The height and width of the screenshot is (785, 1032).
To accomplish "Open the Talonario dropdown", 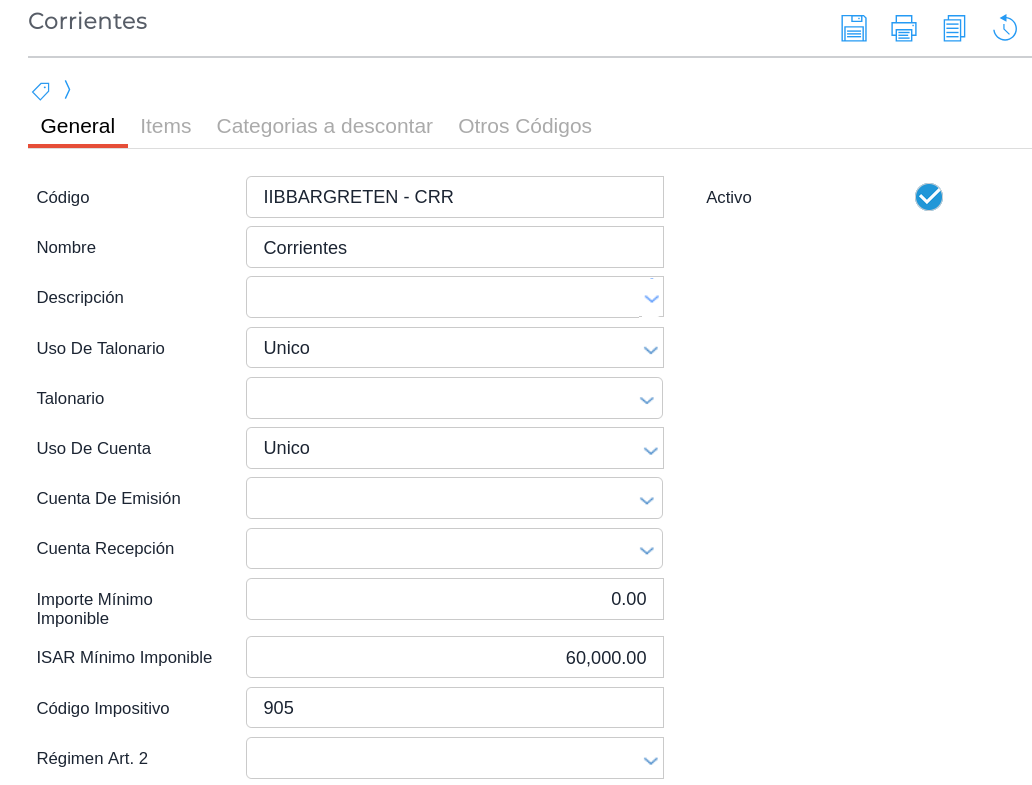I will pyautogui.click(x=646, y=399).
